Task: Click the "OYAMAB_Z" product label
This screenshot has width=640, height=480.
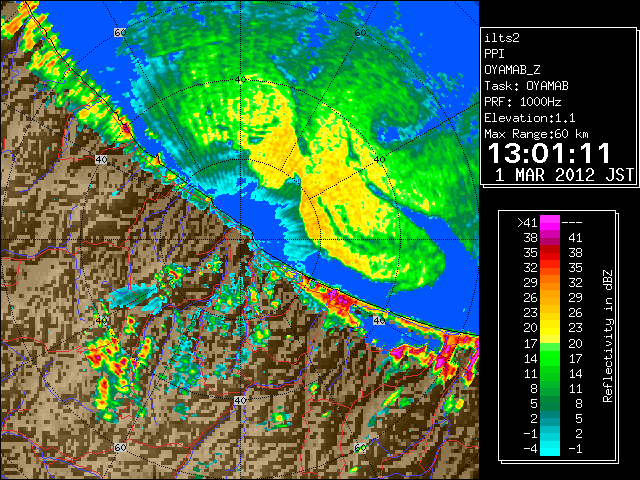Action: [512, 70]
